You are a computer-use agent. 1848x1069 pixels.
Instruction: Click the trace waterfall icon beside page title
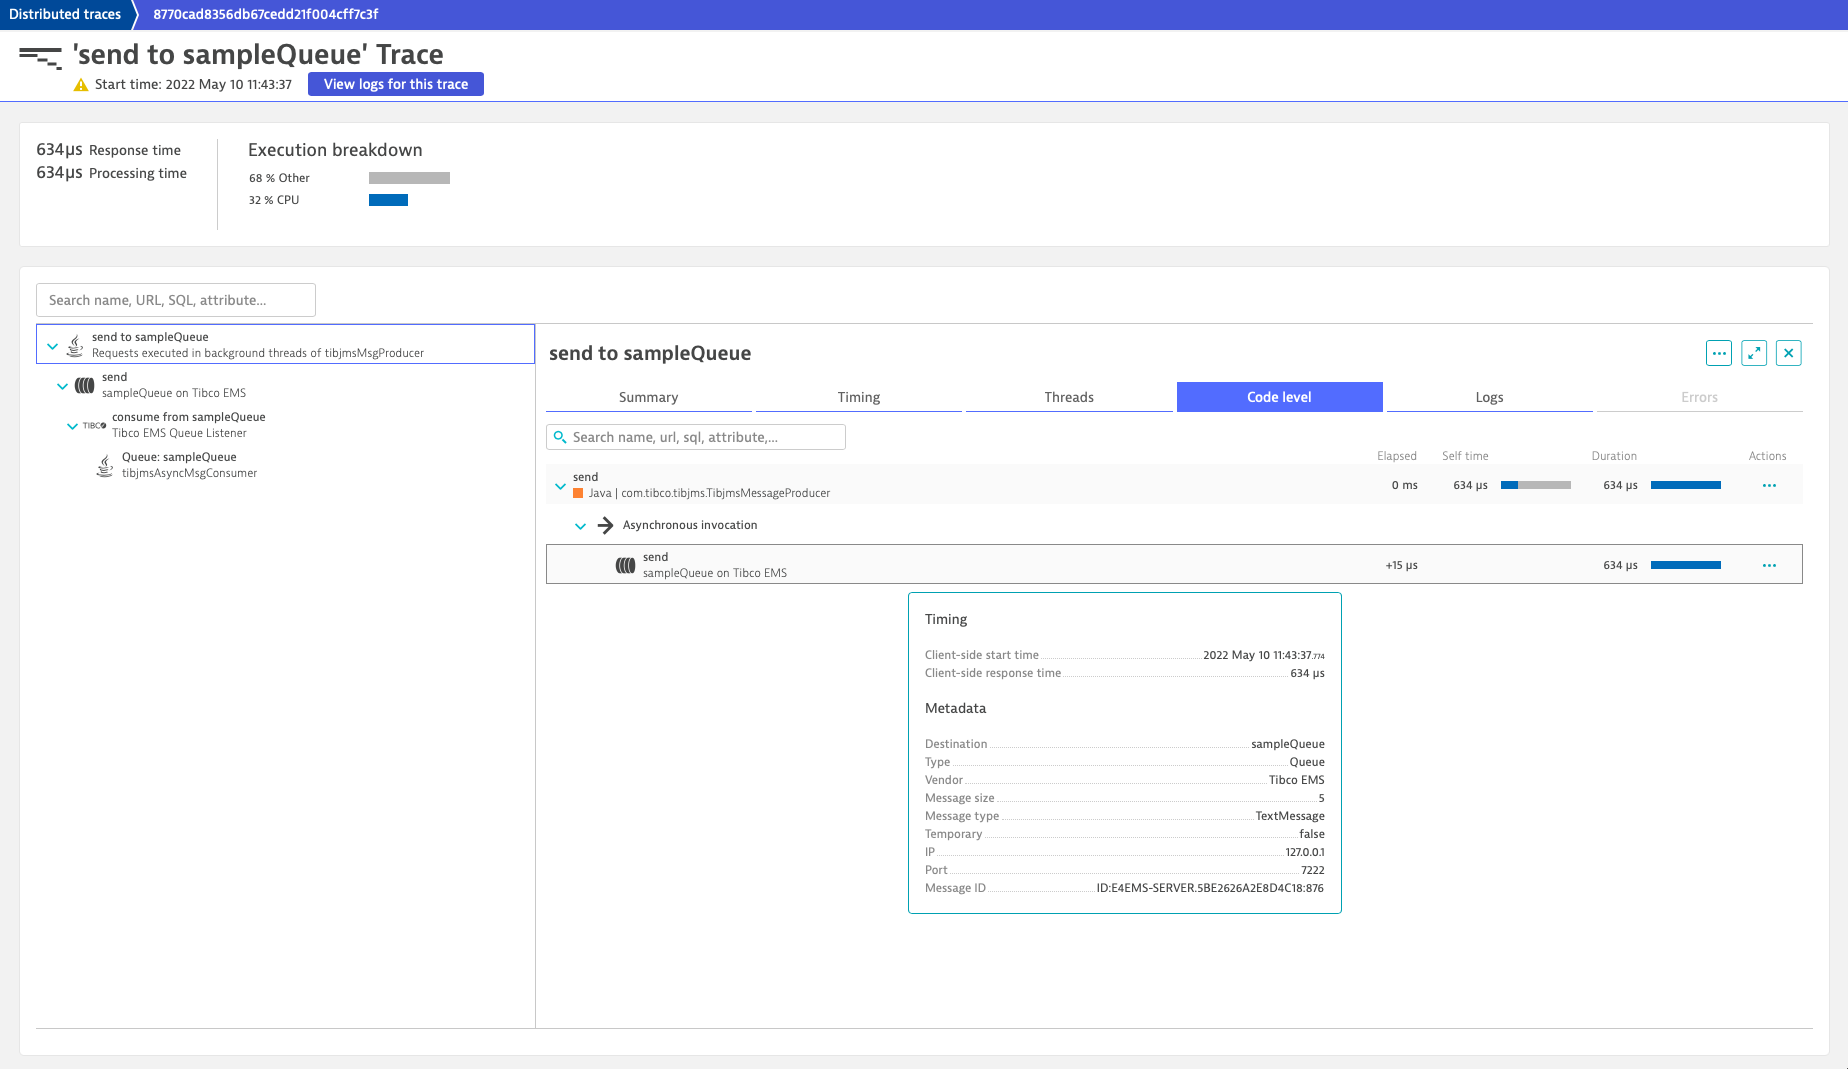click(x=40, y=57)
